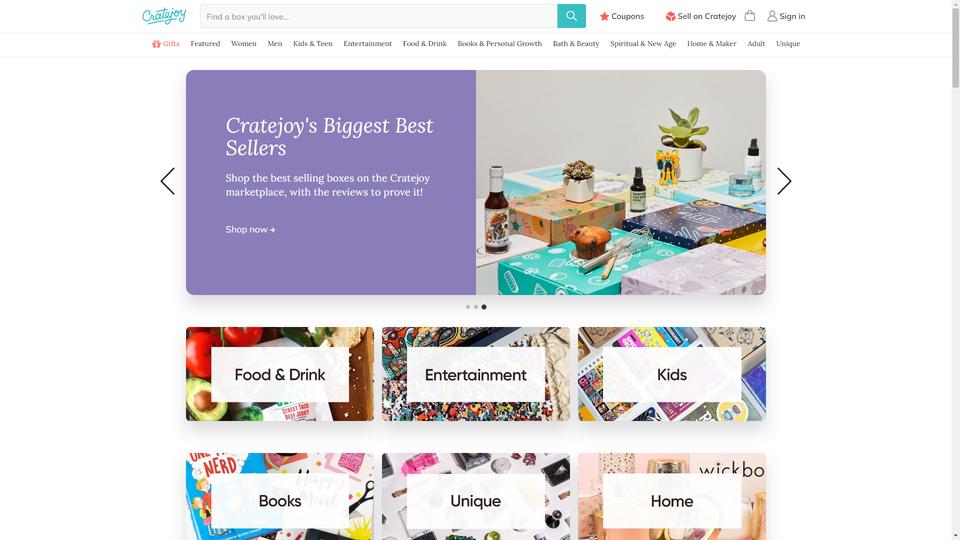
Task: Select the second carousel dot indicator
Action: click(x=476, y=307)
